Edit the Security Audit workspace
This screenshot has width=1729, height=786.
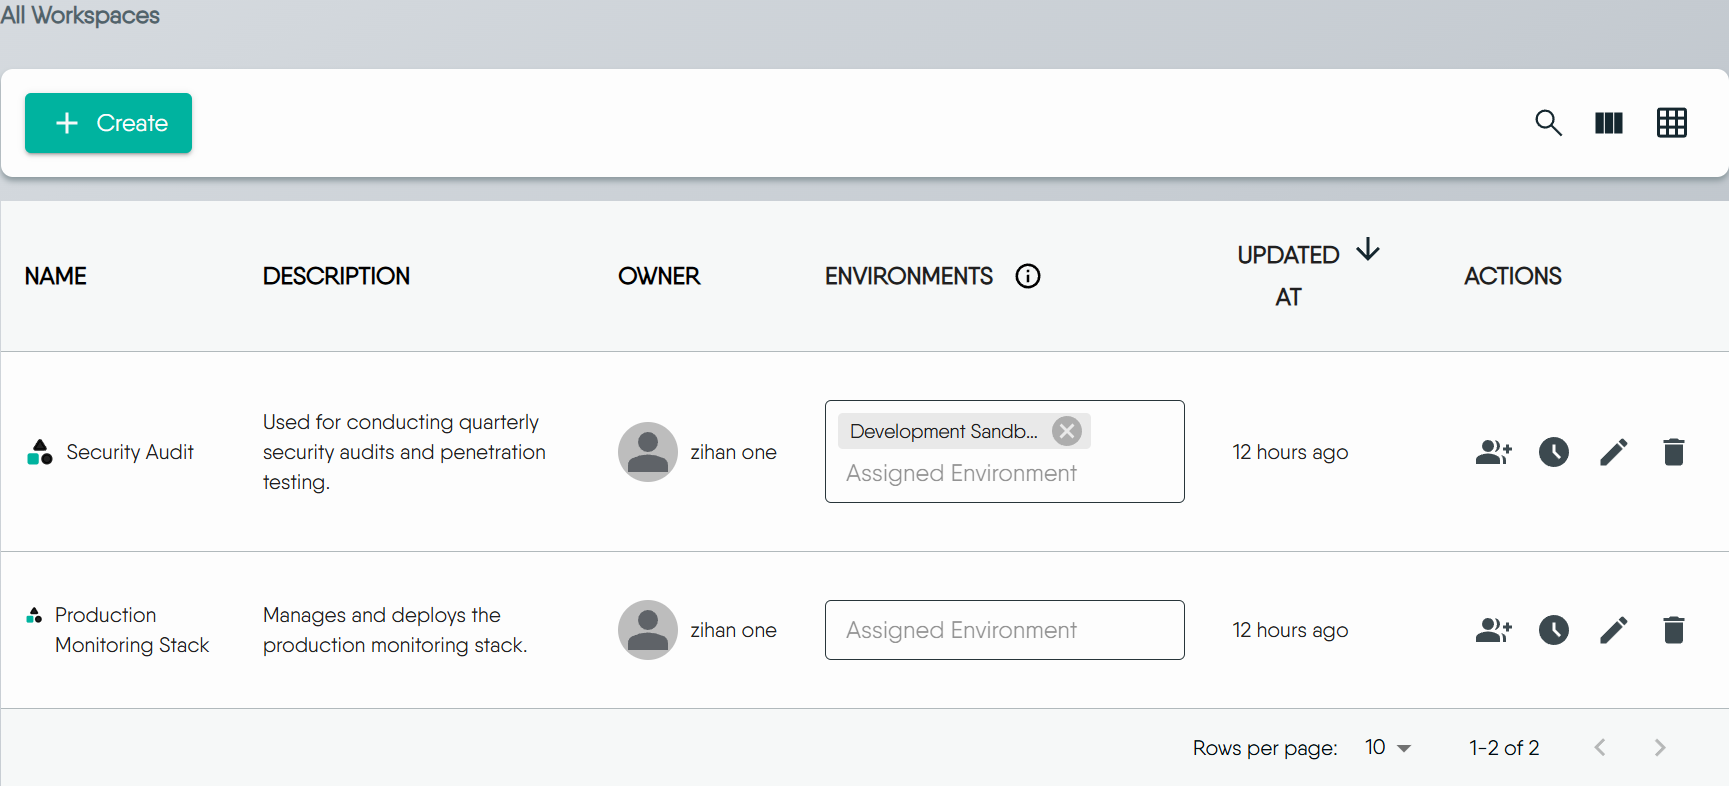1613,452
